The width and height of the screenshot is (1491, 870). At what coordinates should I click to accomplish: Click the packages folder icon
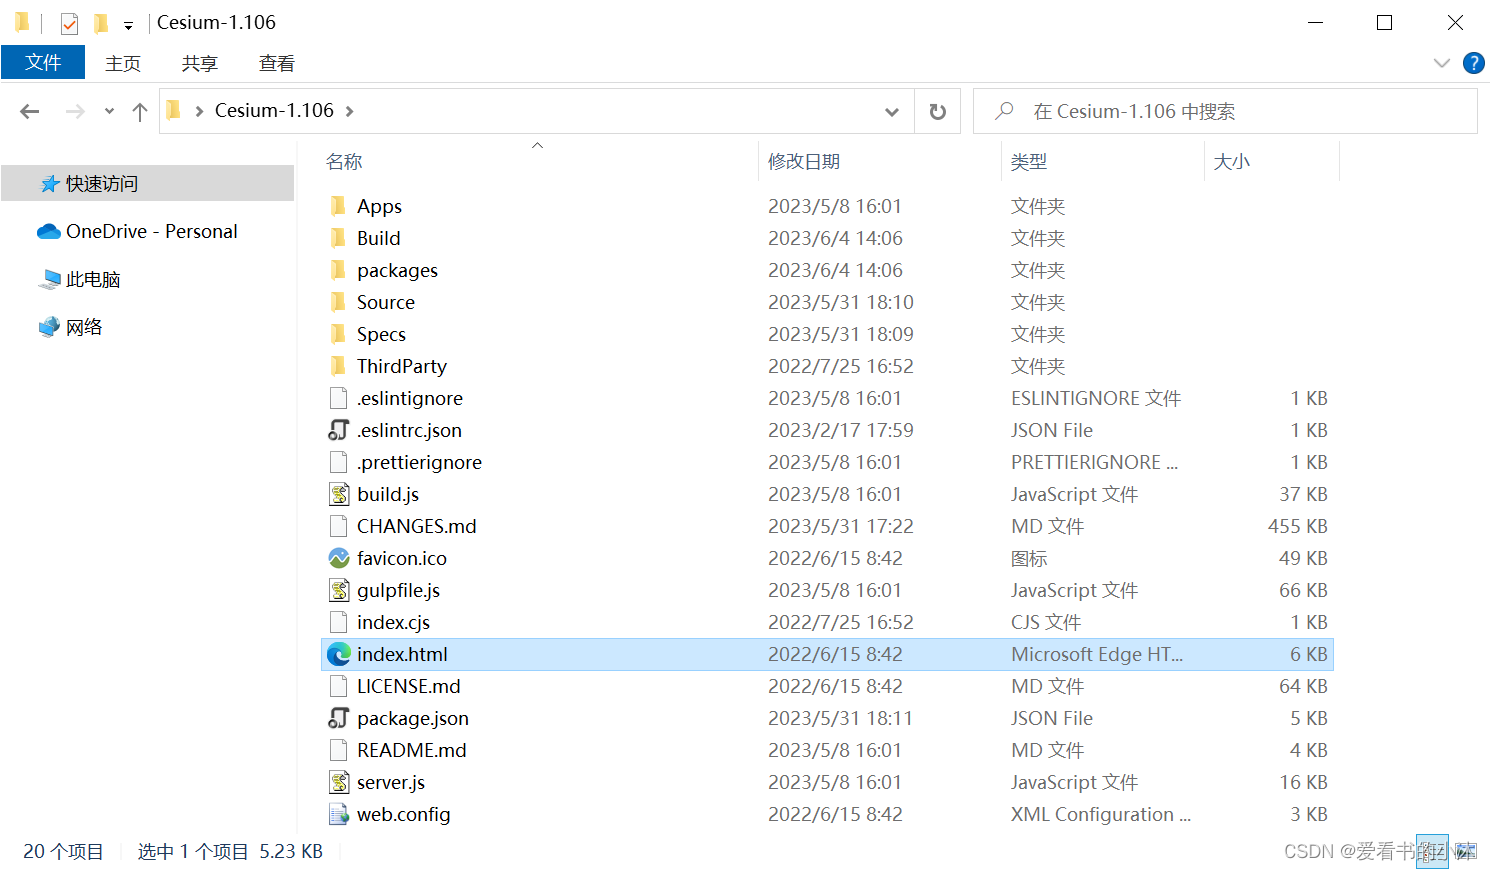tap(339, 270)
